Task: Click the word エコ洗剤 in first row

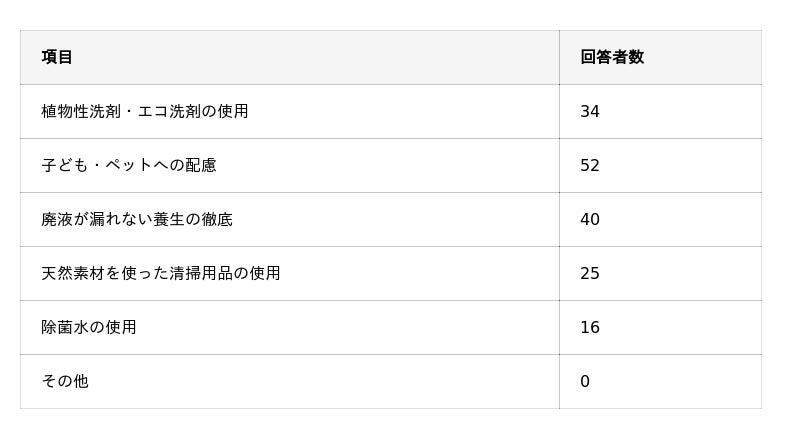Action: pyautogui.click(x=169, y=111)
